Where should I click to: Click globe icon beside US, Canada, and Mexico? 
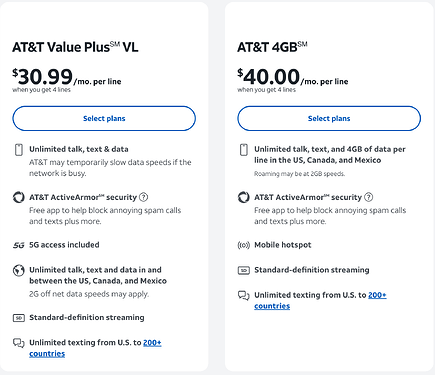pyautogui.click(x=19, y=270)
